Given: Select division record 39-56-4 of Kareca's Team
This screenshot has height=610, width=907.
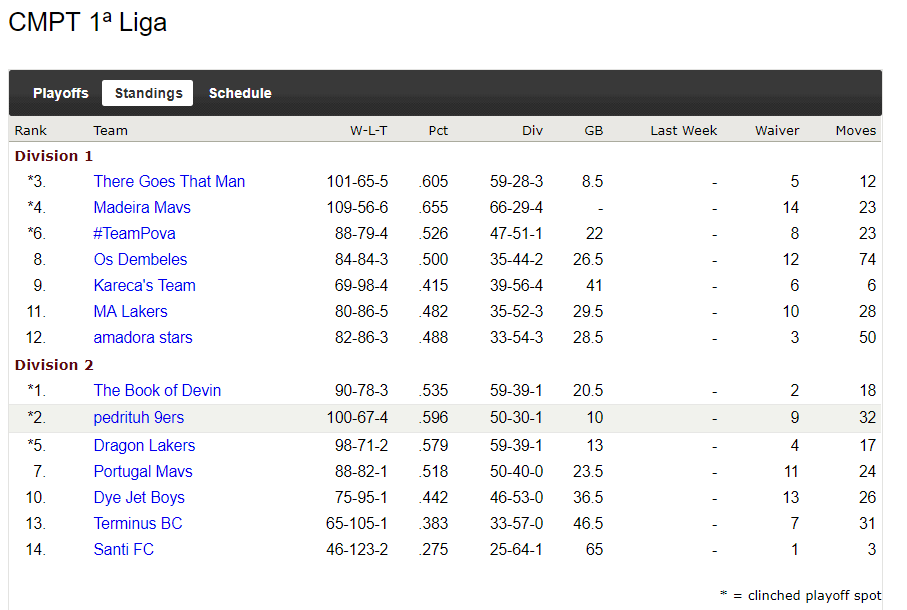Looking at the screenshot, I should [516, 286].
